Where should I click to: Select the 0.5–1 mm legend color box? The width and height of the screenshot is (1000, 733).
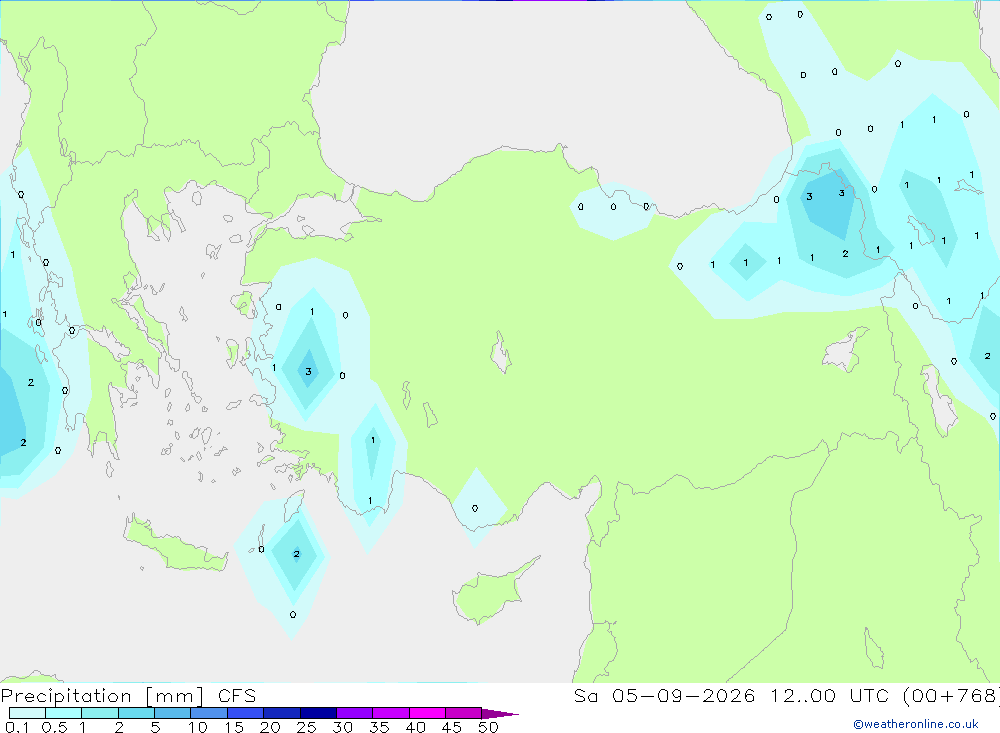click(64, 713)
